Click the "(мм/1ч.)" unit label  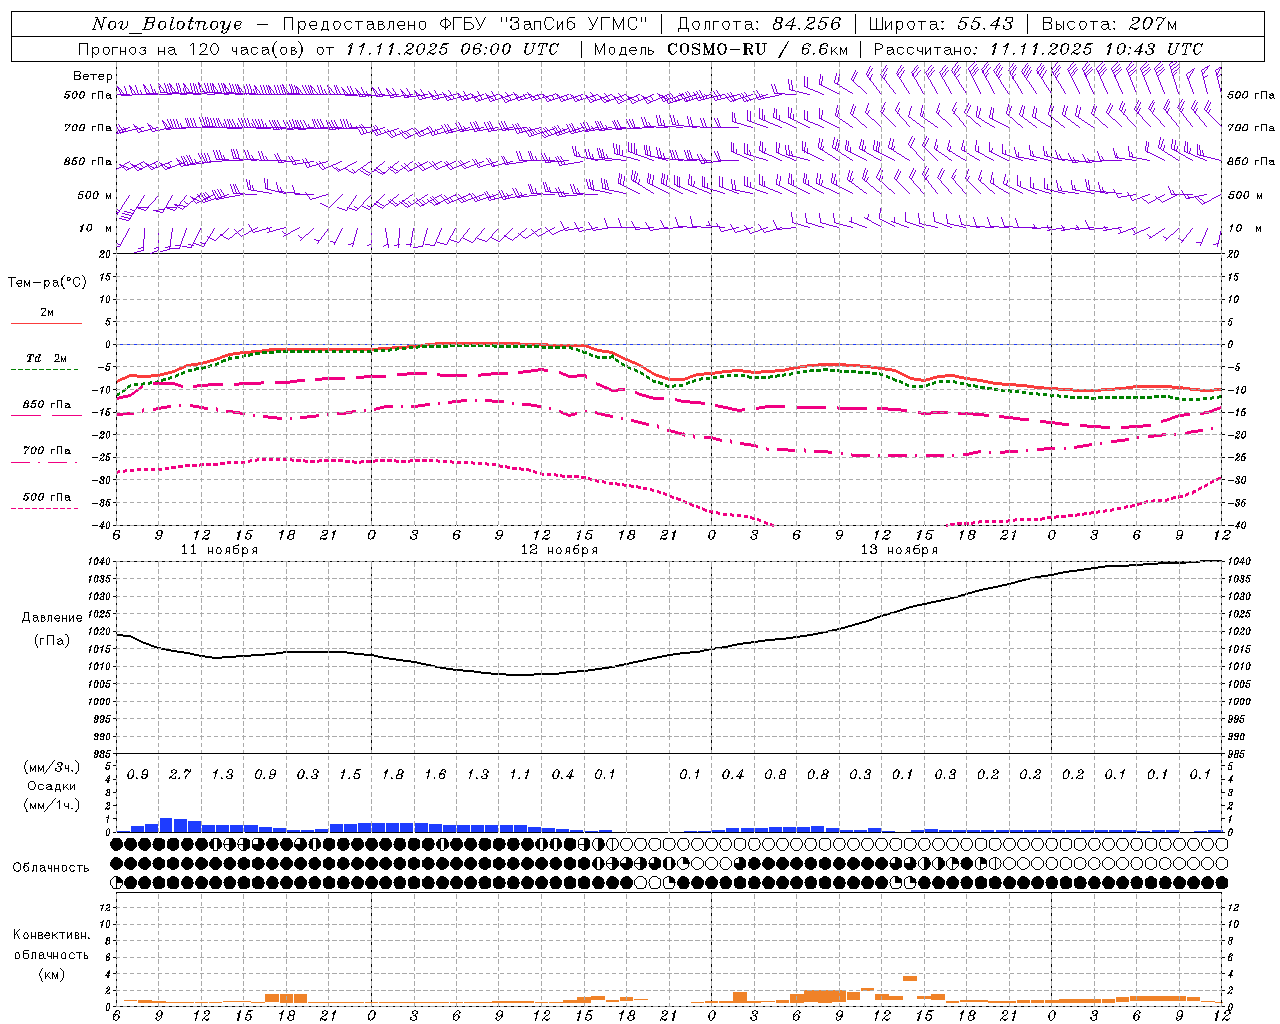[x=52, y=805]
